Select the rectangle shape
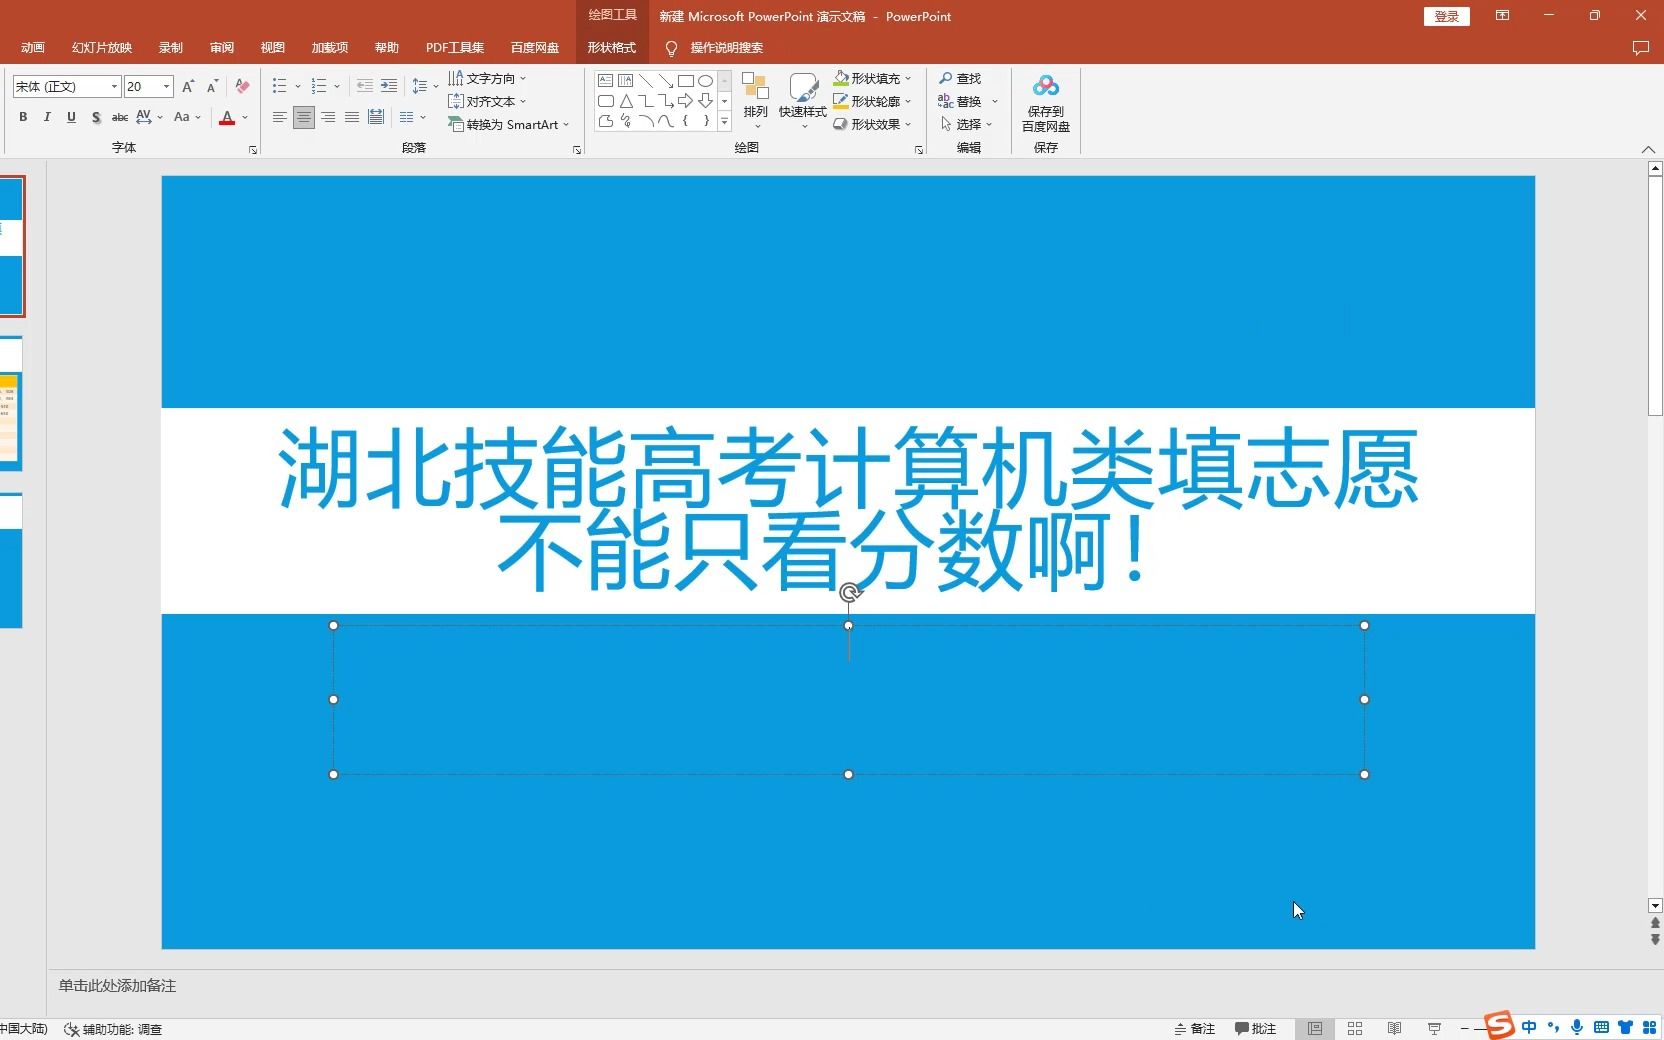Screen dimensions: 1664x1040 point(686,80)
